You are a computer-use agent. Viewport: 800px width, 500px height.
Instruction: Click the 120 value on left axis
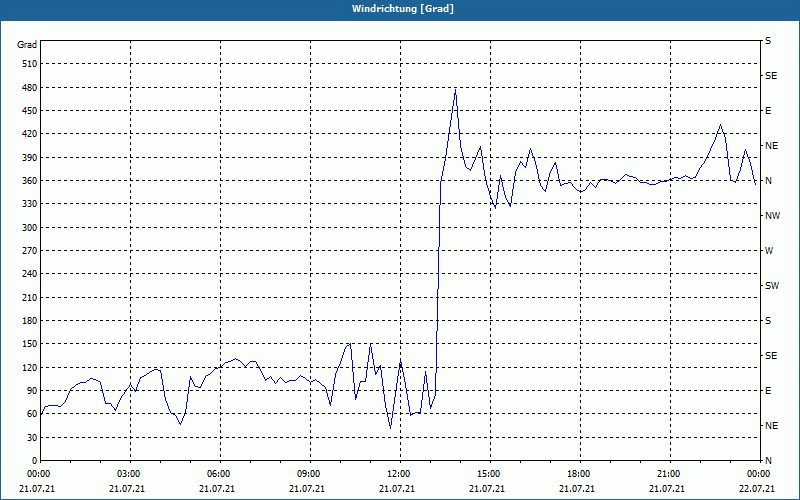pyautogui.click(x=30, y=367)
